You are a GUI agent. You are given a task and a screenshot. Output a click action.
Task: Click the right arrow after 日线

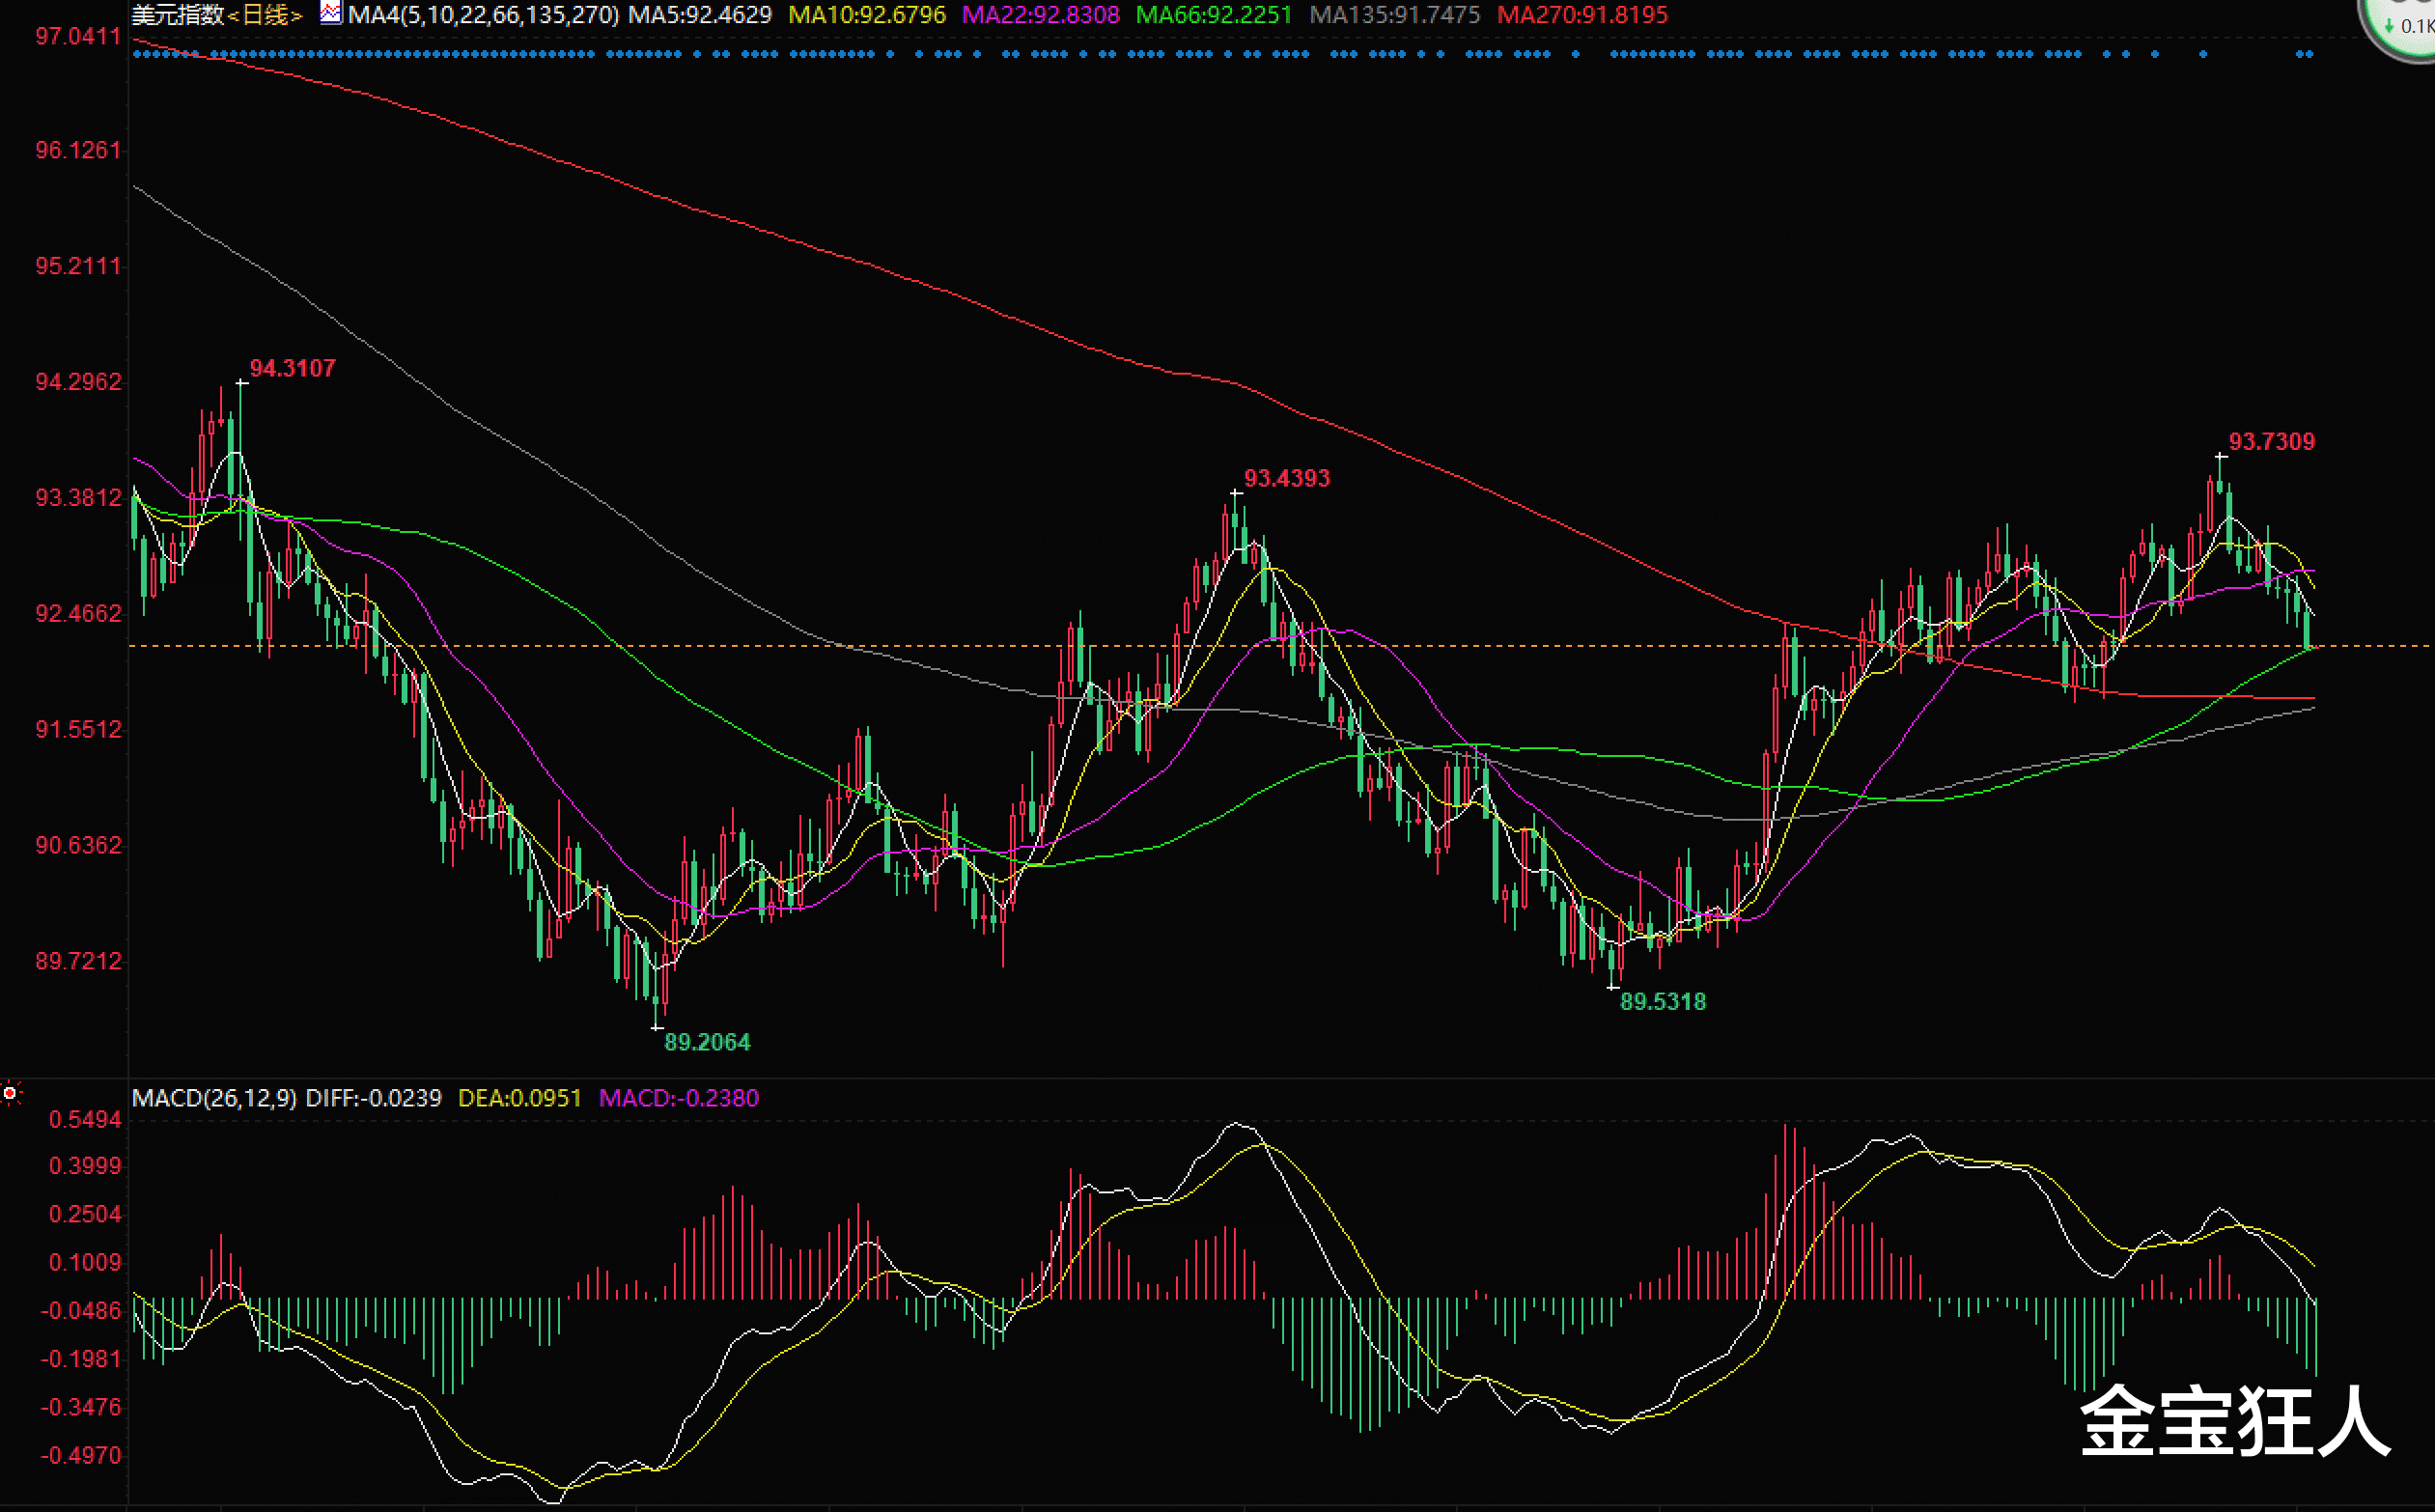[296, 16]
